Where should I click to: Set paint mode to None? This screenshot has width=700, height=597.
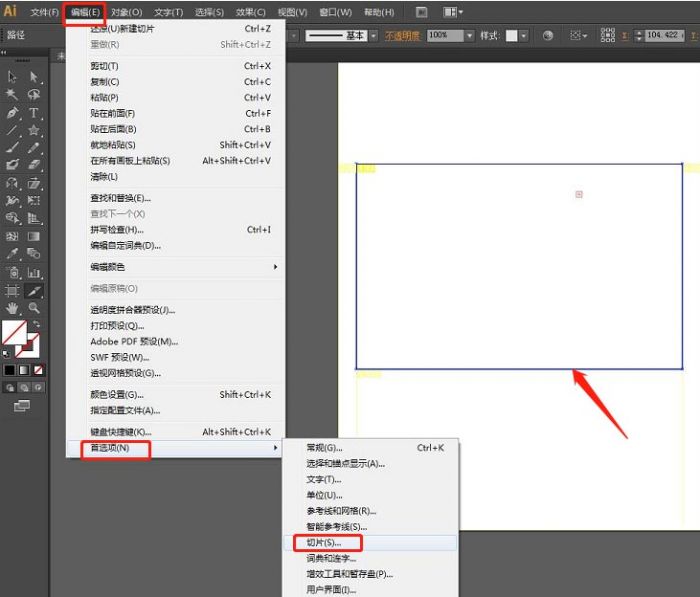click(x=38, y=370)
